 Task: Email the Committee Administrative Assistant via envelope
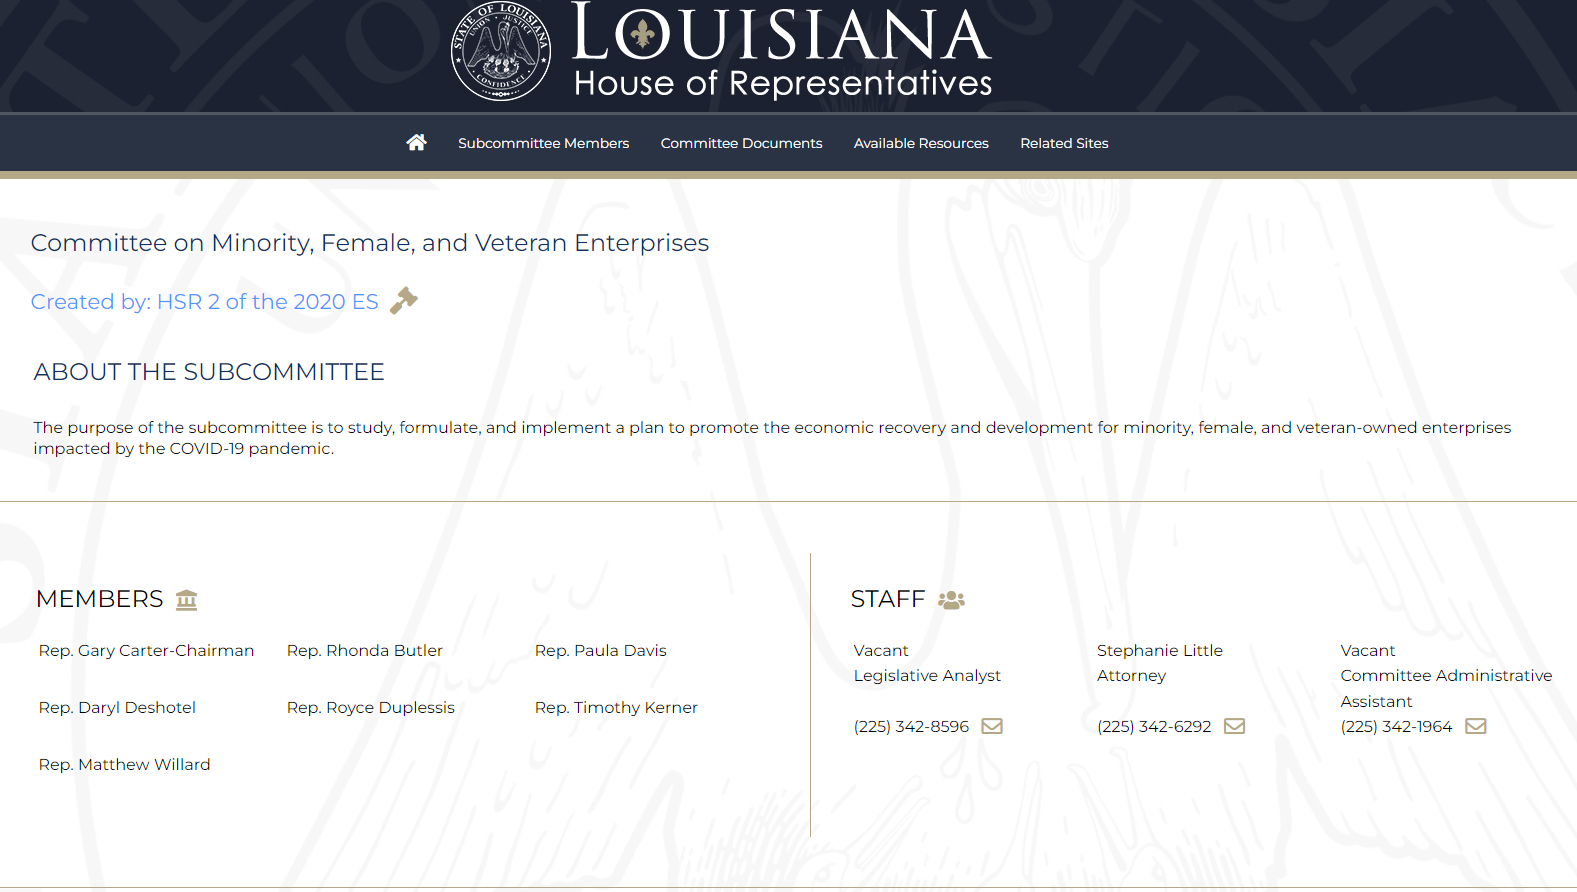[1476, 726]
